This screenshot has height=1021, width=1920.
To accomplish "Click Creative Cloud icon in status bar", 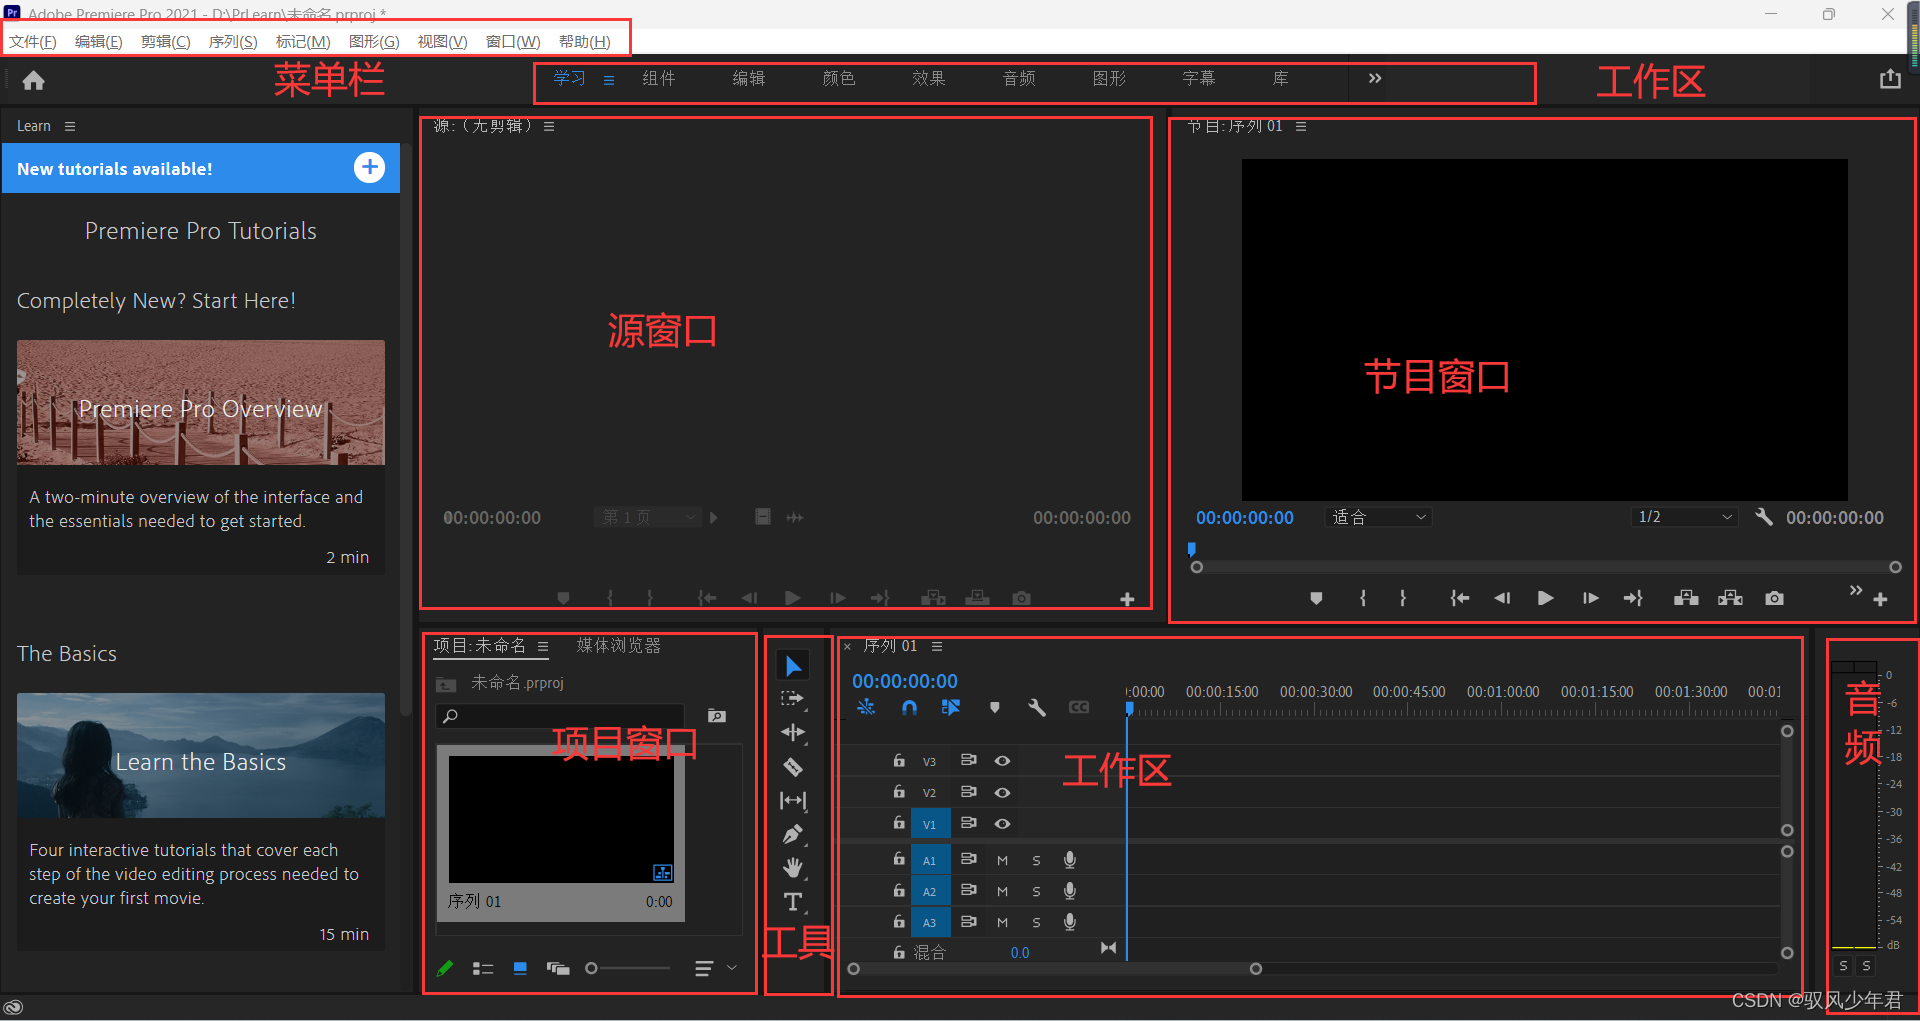I will click(x=13, y=1007).
